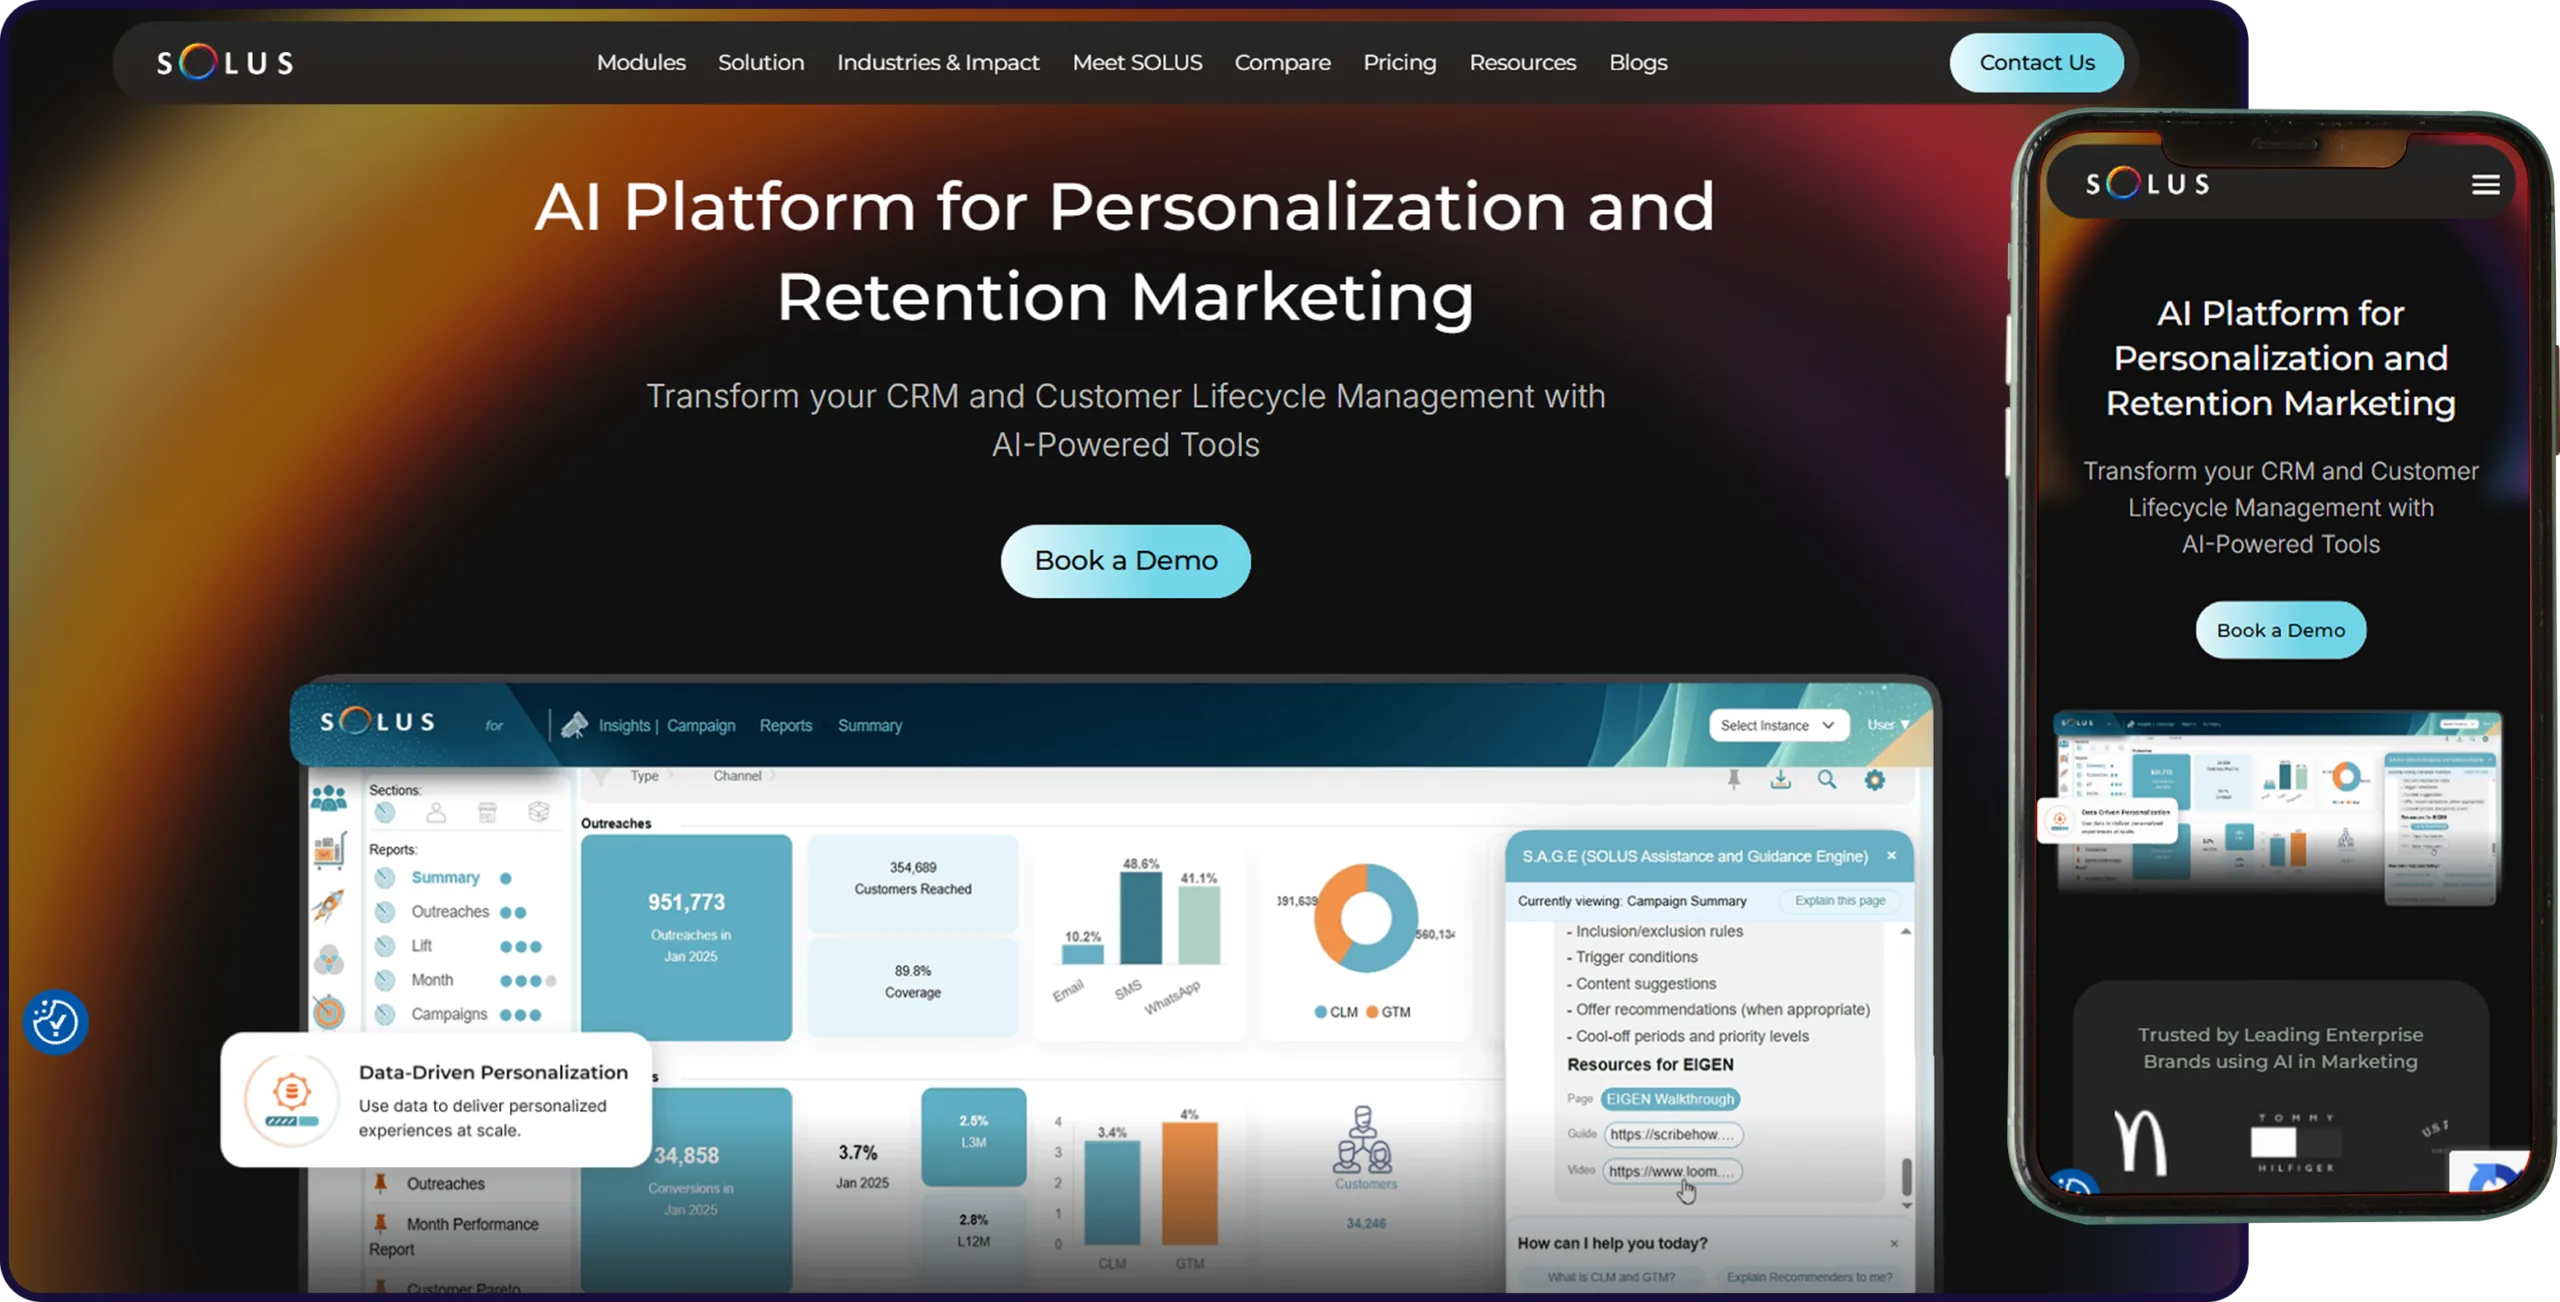Screen dimensions: 2560x1302
Task: Click the pin next to Month Performance Report
Action: coord(380,1223)
